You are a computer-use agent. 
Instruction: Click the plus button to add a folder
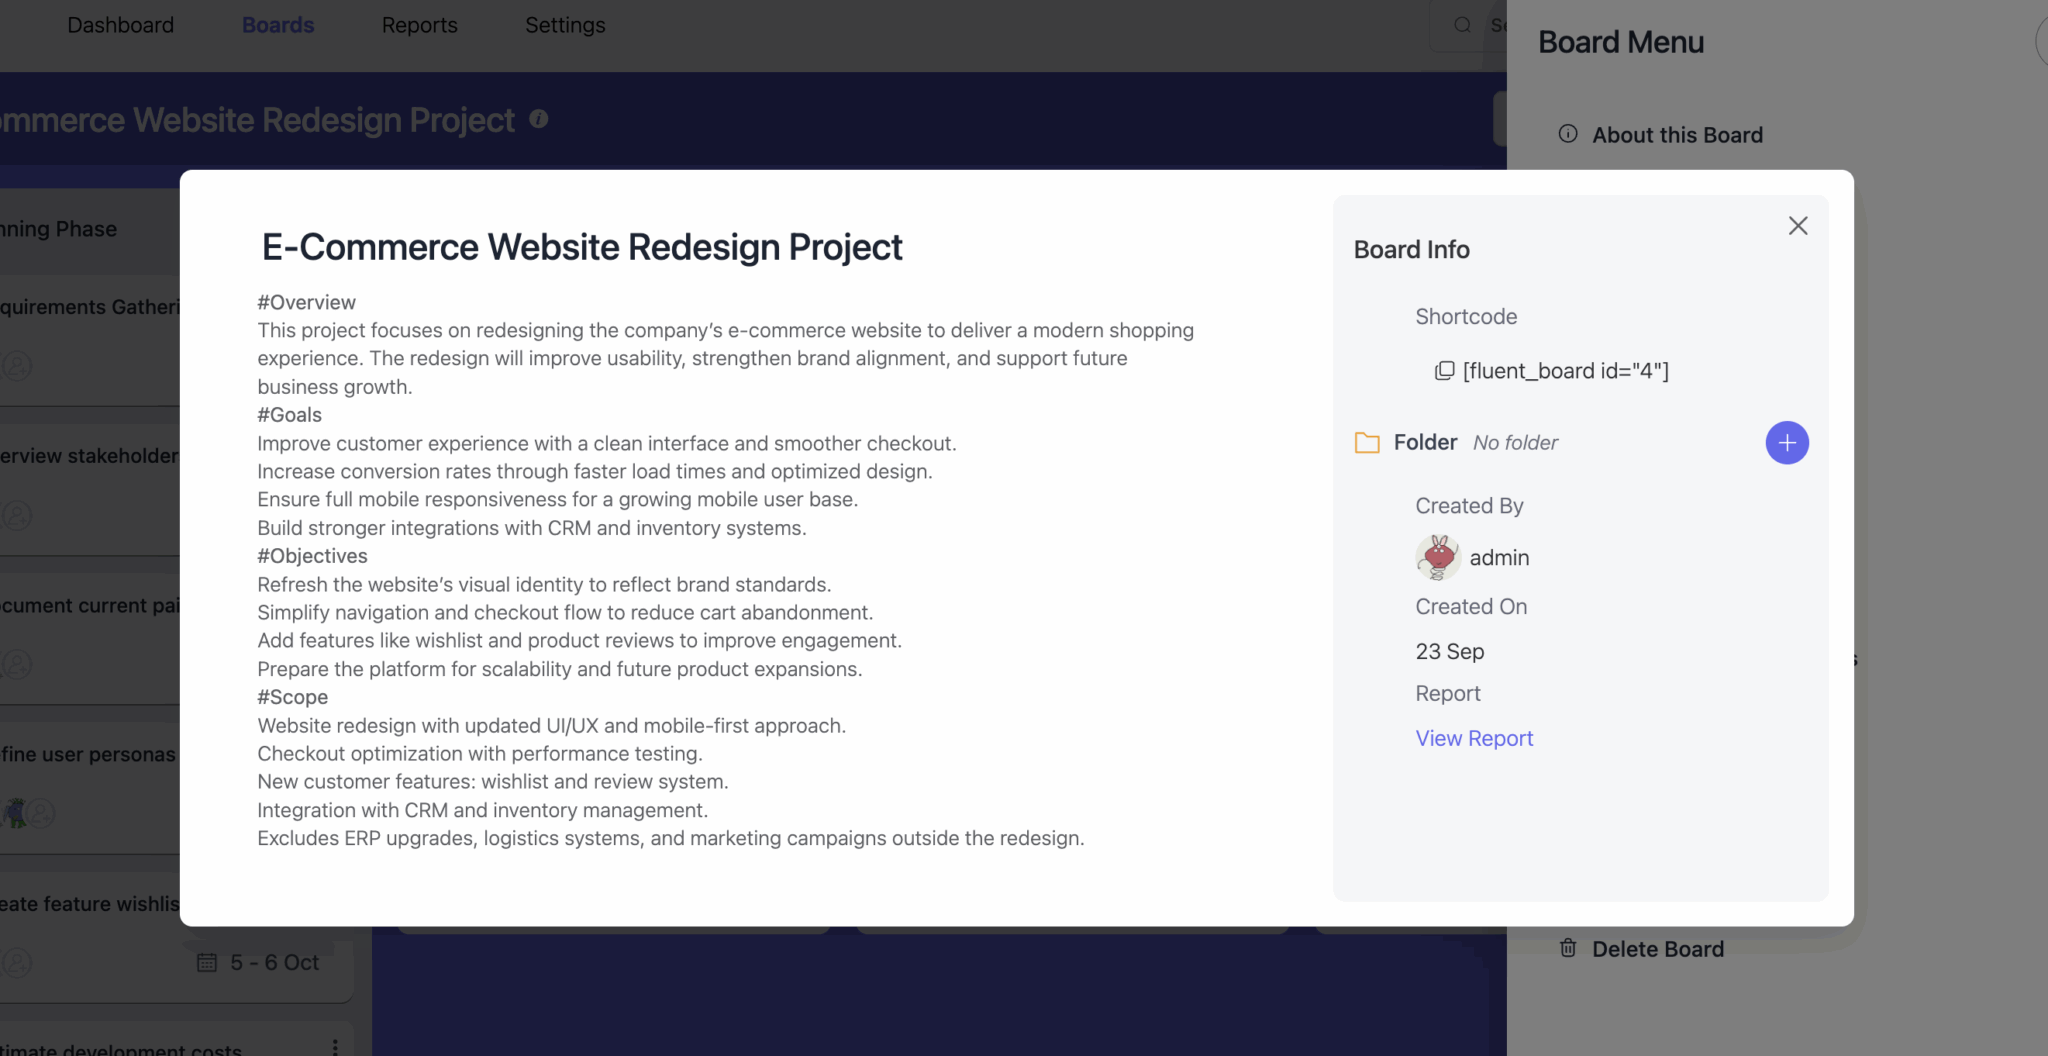pos(1786,442)
